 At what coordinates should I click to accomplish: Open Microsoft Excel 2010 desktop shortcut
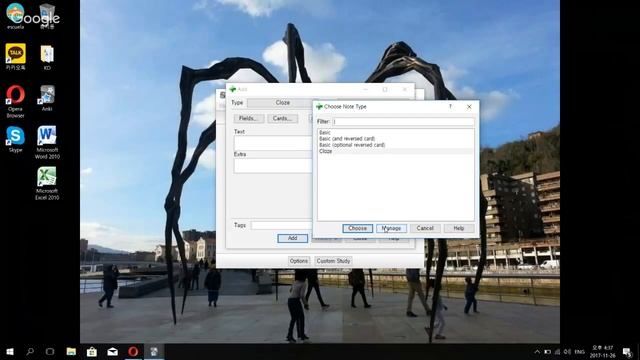point(47,183)
